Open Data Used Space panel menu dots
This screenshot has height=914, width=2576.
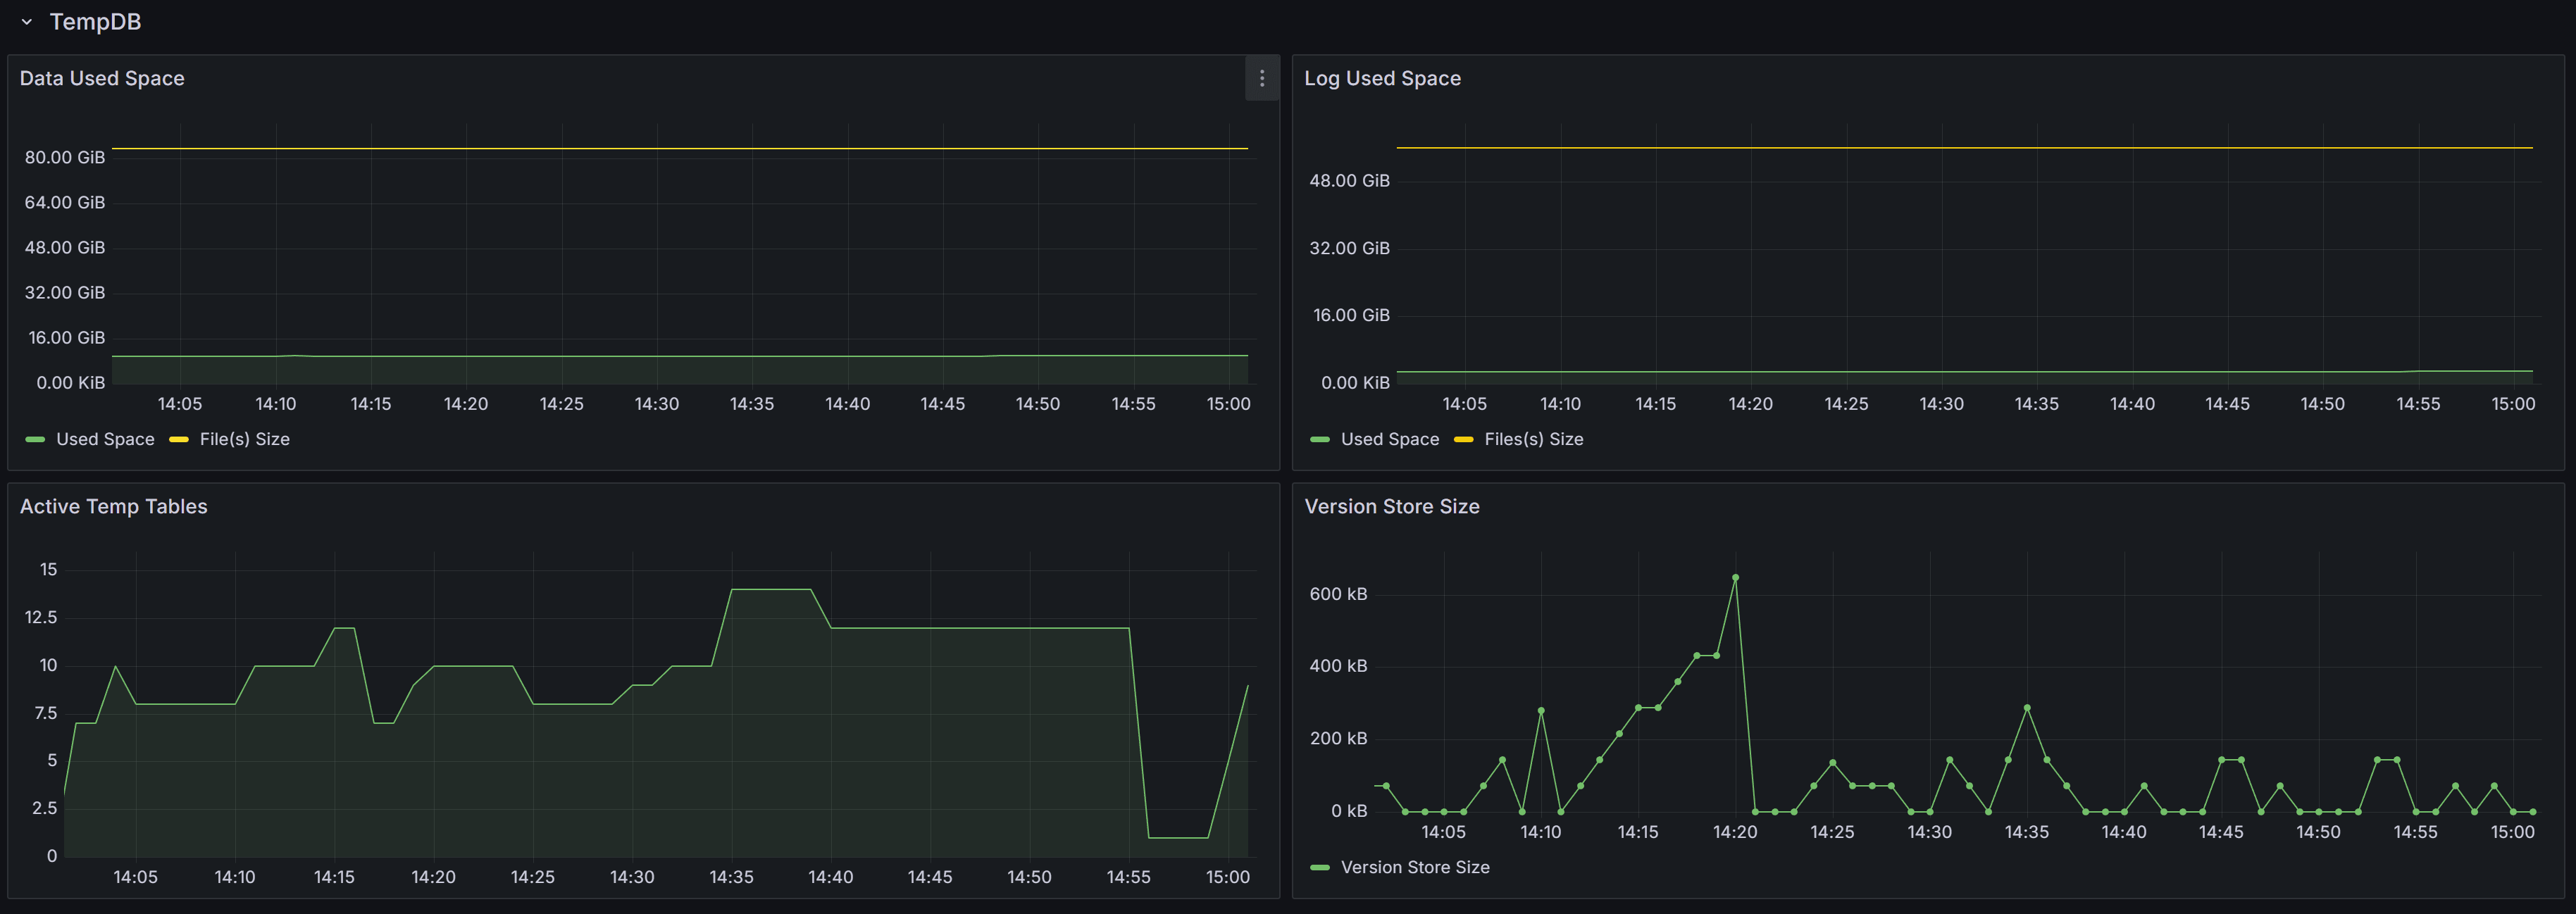1261,78
